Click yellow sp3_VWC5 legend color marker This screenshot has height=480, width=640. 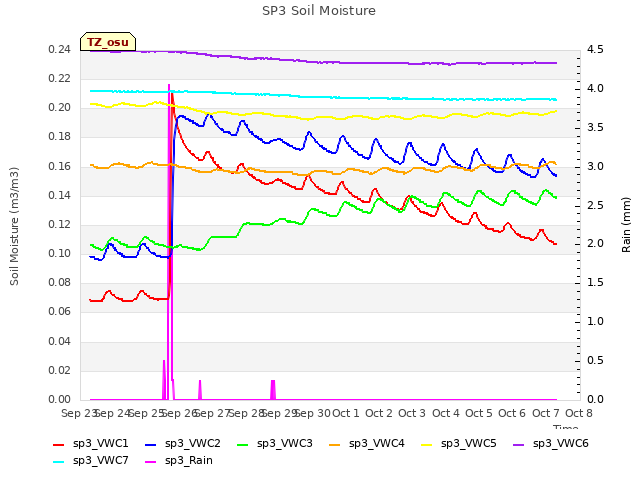pyautogui.click(x=427, y=445)
